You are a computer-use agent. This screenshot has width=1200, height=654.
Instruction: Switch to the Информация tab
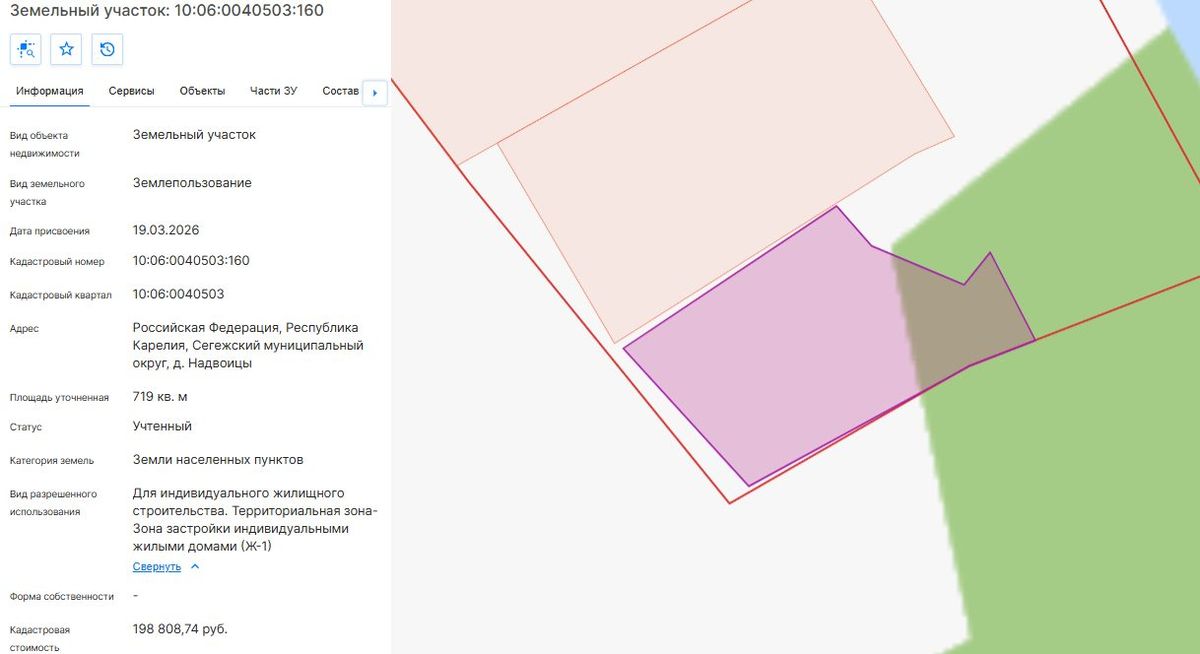click(50, 91)
